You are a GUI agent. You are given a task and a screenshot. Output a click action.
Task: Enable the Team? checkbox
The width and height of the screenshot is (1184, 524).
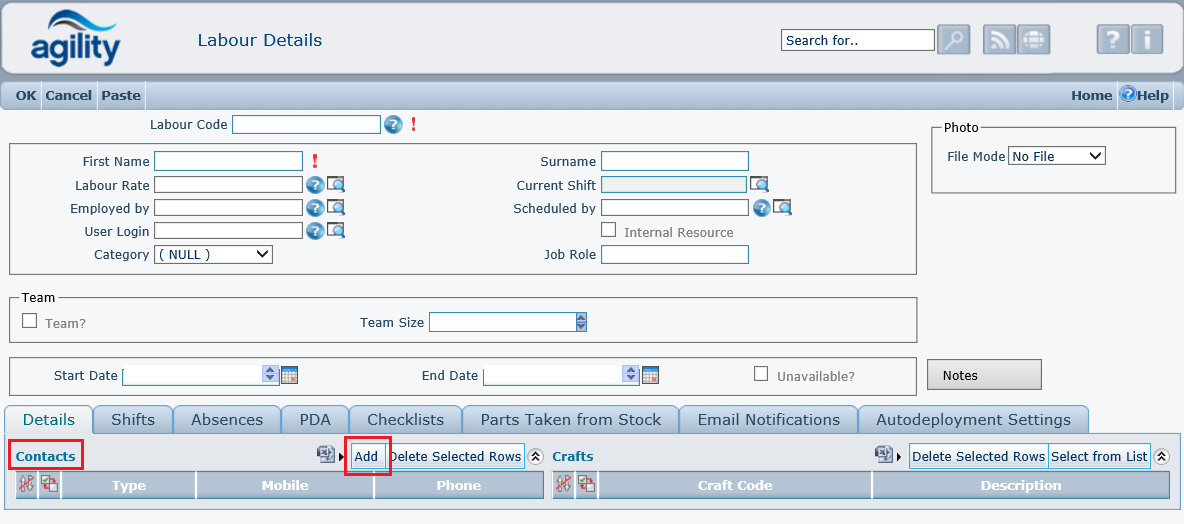[x=30, y=321]
